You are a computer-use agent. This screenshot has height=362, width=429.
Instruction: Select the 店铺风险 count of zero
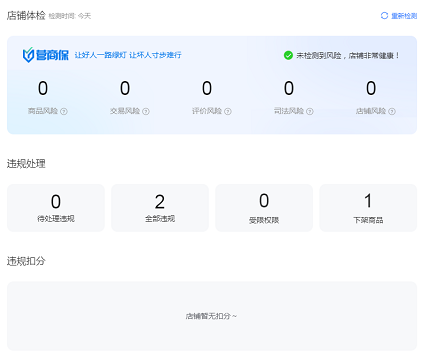coord(371,88)
